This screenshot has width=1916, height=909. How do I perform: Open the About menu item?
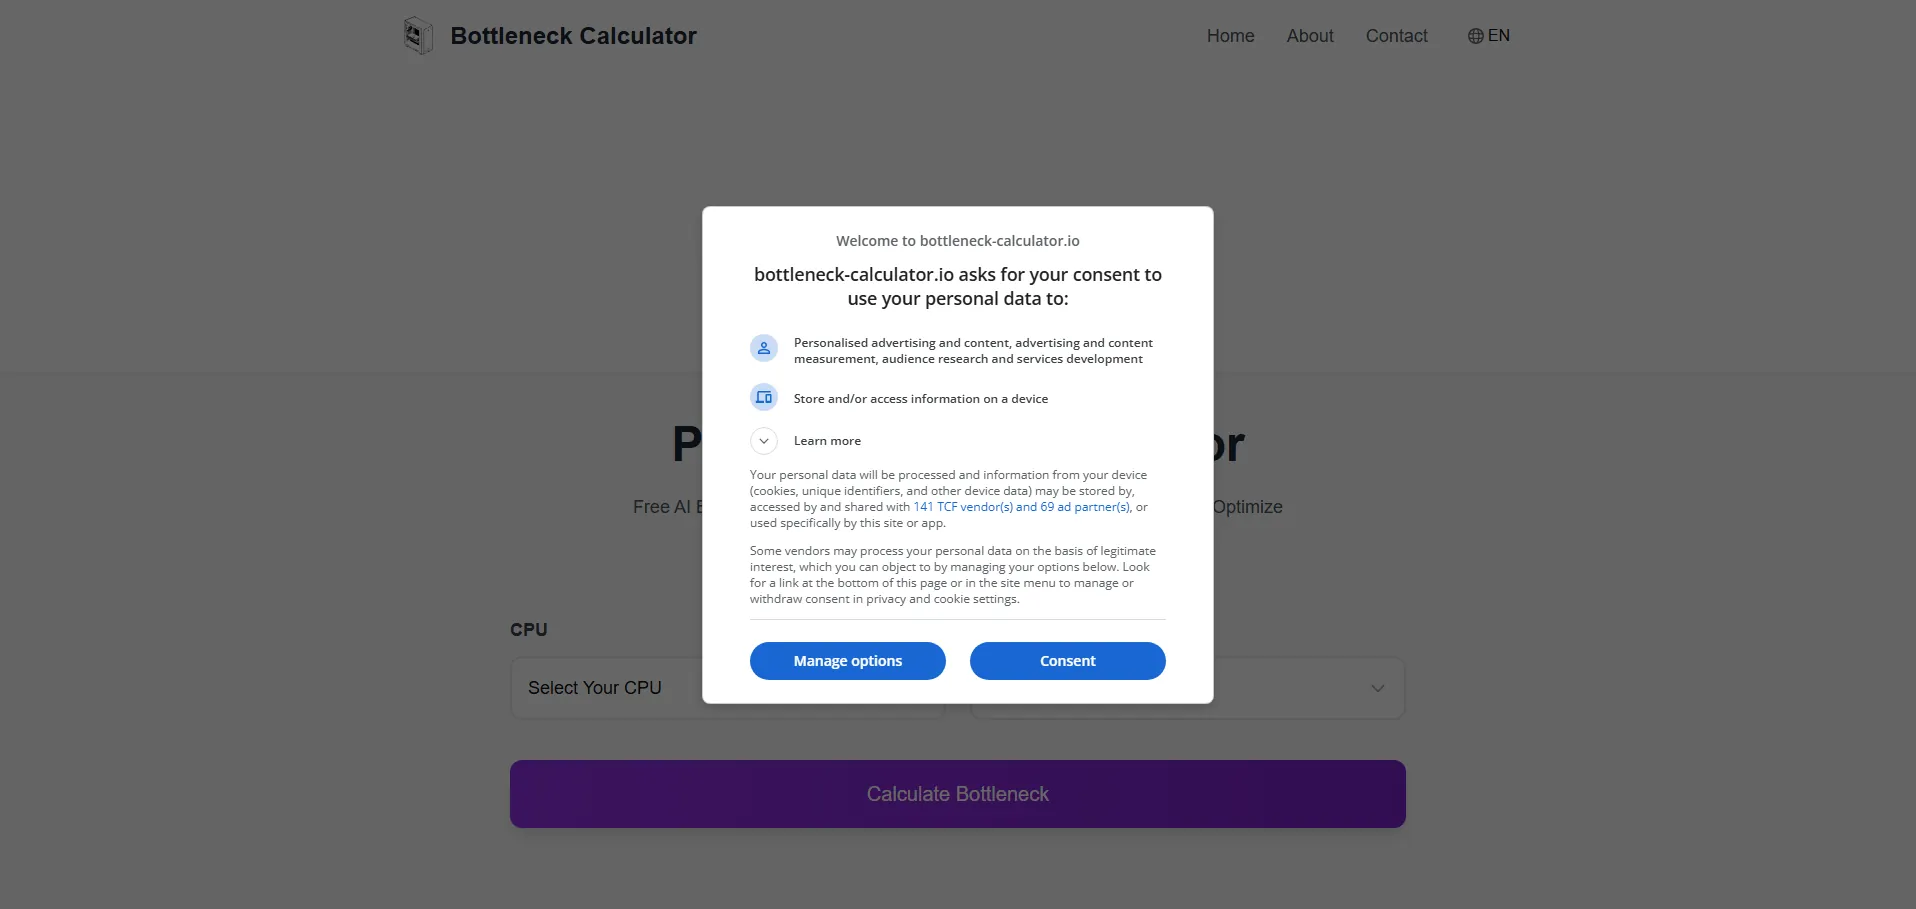pyautogui.click(x=1310, y=36)
